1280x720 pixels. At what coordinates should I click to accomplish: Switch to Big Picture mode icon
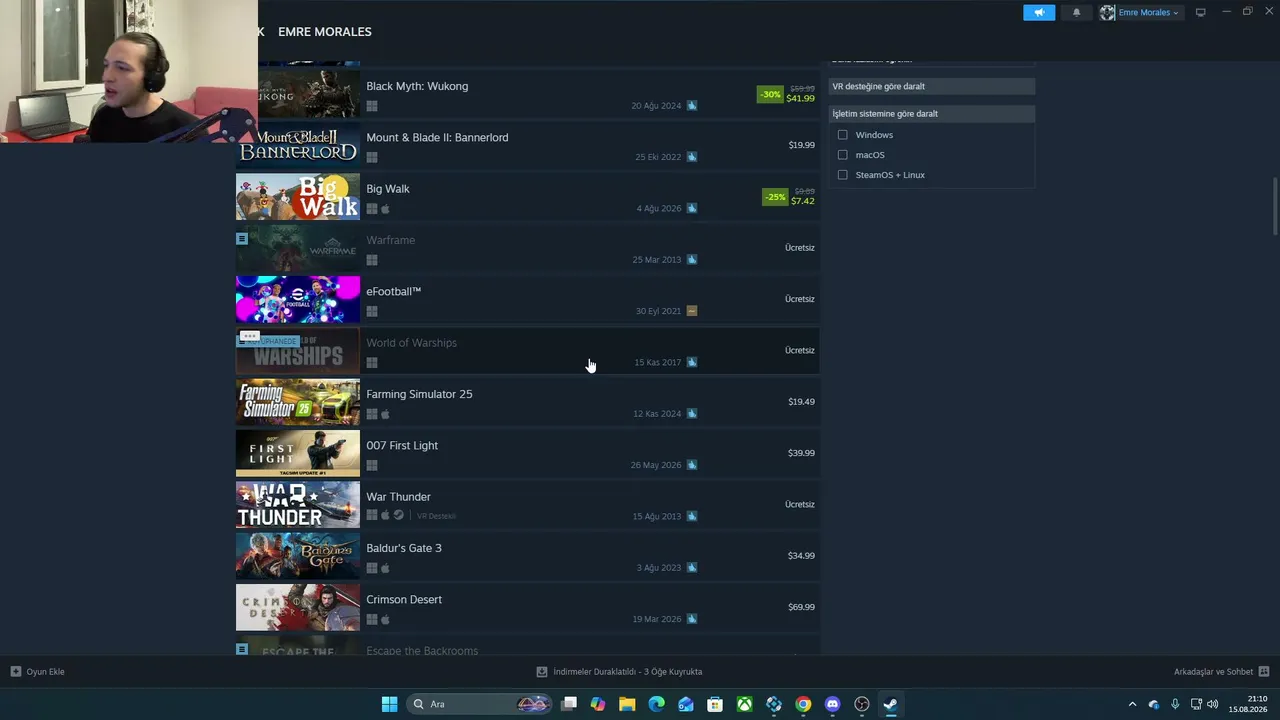pos(1200,12)
